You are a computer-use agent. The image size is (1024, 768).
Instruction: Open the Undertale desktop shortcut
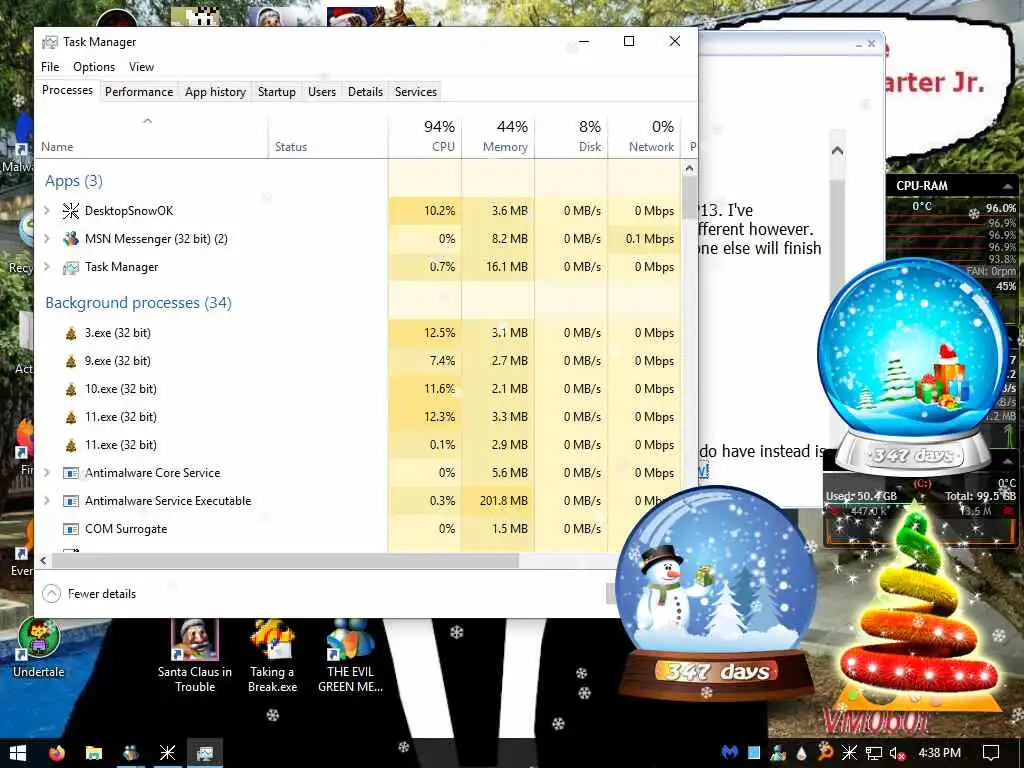pos(39,648)
